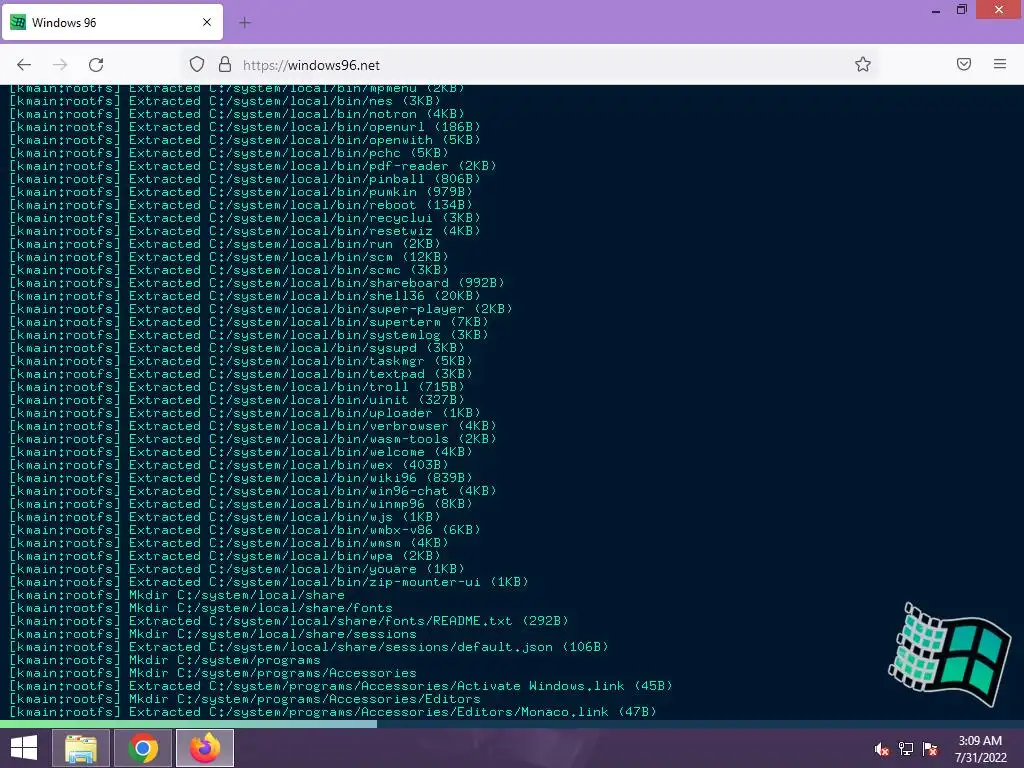This screenshot has width=1024, height=768.
Task: Close the Windows 96 tab
Action: click(x=207, y=22)
